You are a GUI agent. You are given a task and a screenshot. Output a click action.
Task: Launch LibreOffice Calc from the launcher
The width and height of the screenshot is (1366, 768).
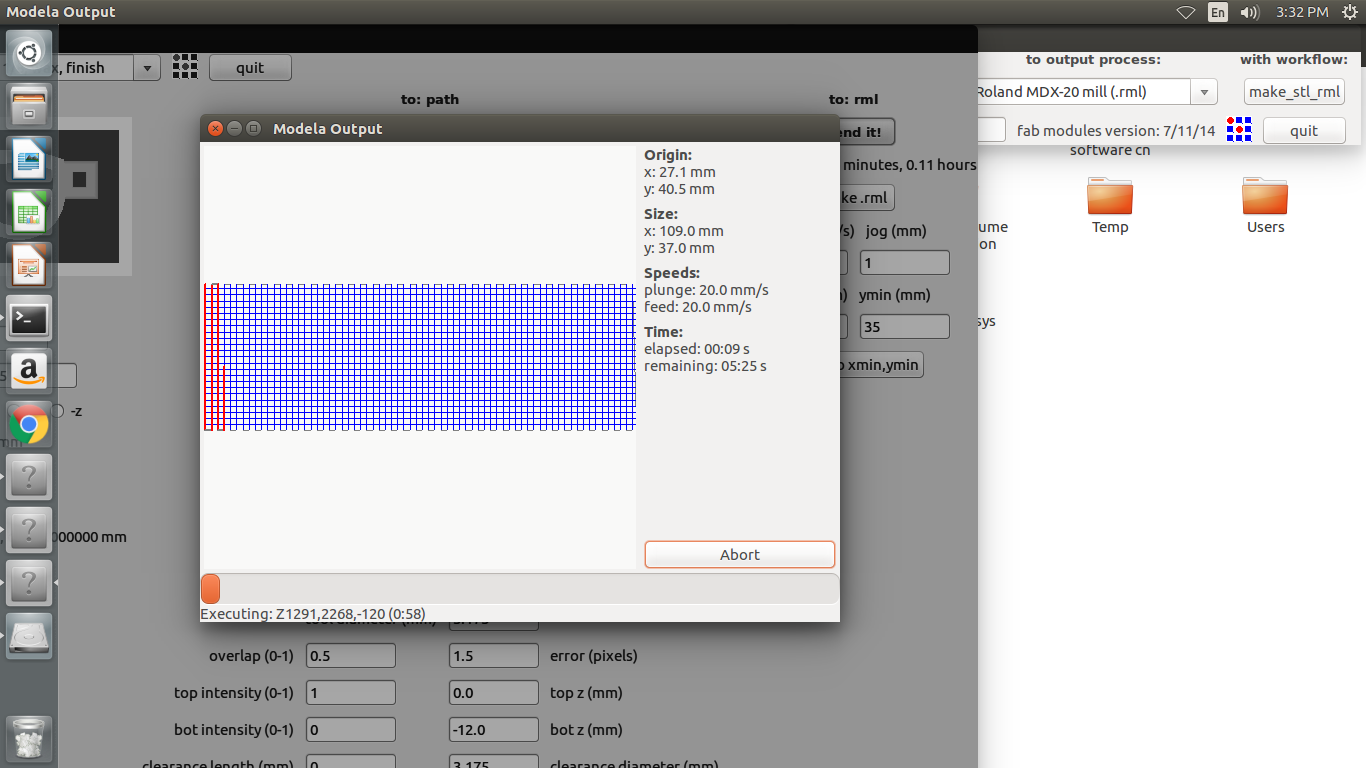click(29, 213)
